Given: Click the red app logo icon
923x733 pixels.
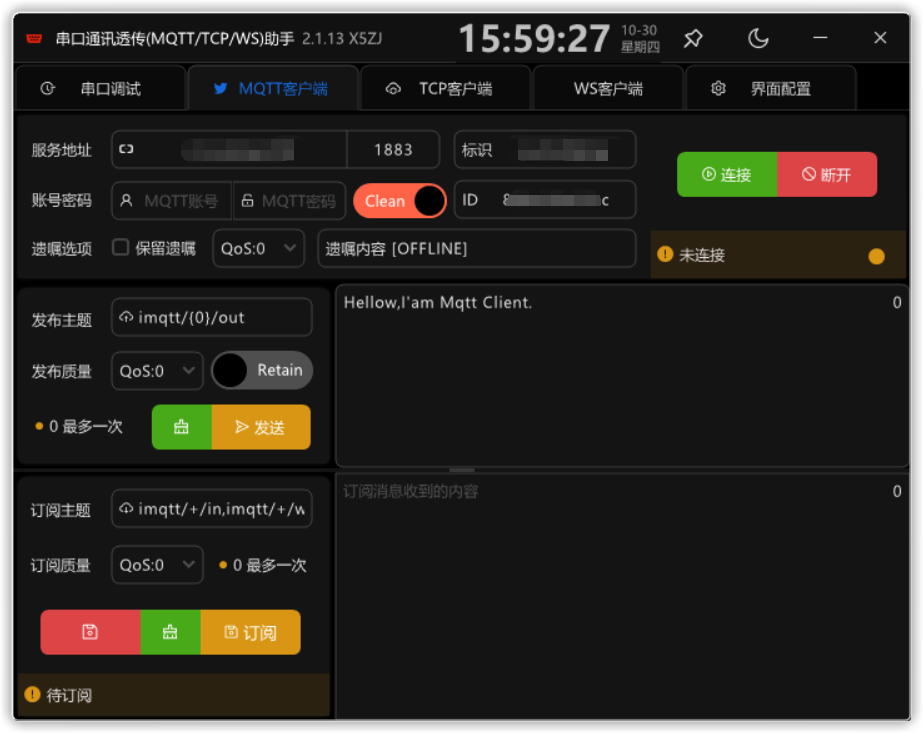Looking at the screenshot, I should pos(34,39).
